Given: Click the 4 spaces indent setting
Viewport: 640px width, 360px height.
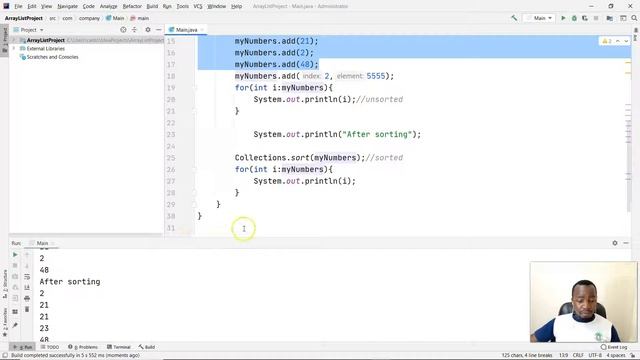Looking at the screenshot, I should (x=616, y=356).
